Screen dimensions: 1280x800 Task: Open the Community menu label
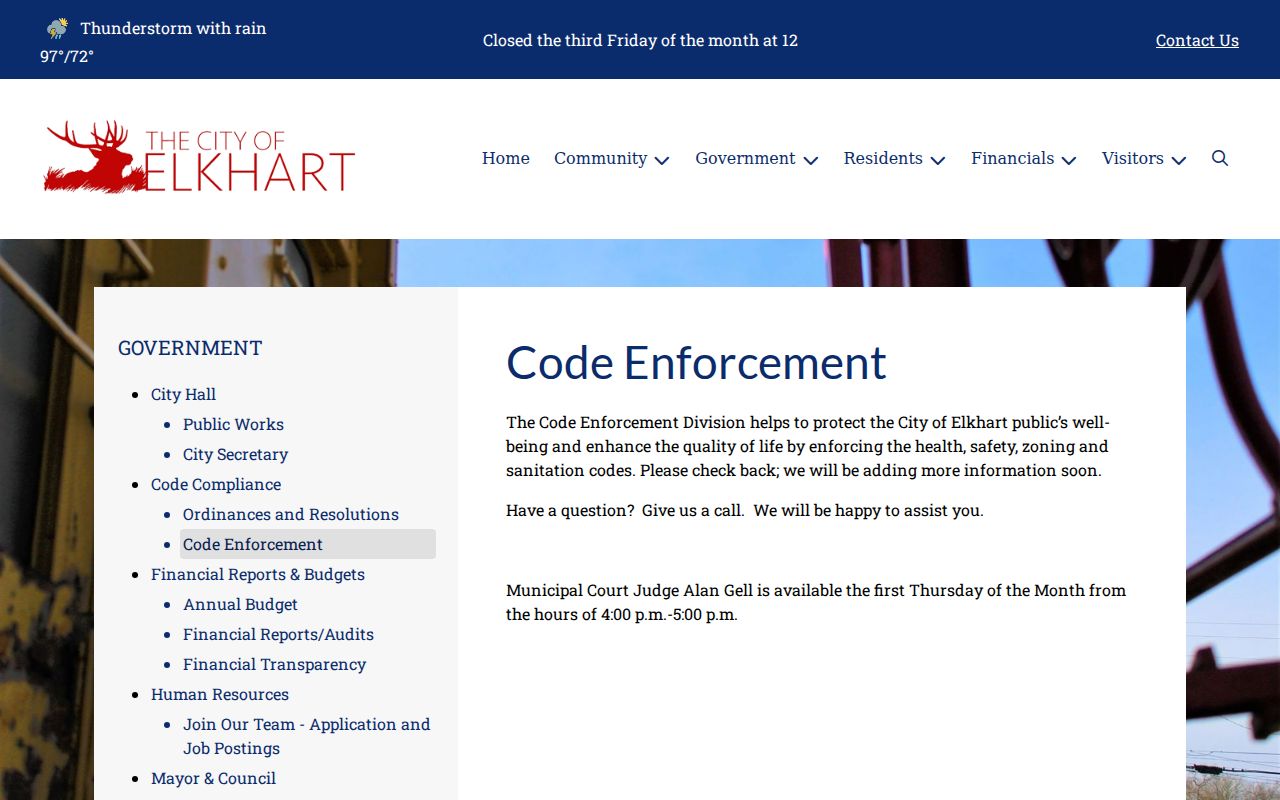tap(601, 158)
